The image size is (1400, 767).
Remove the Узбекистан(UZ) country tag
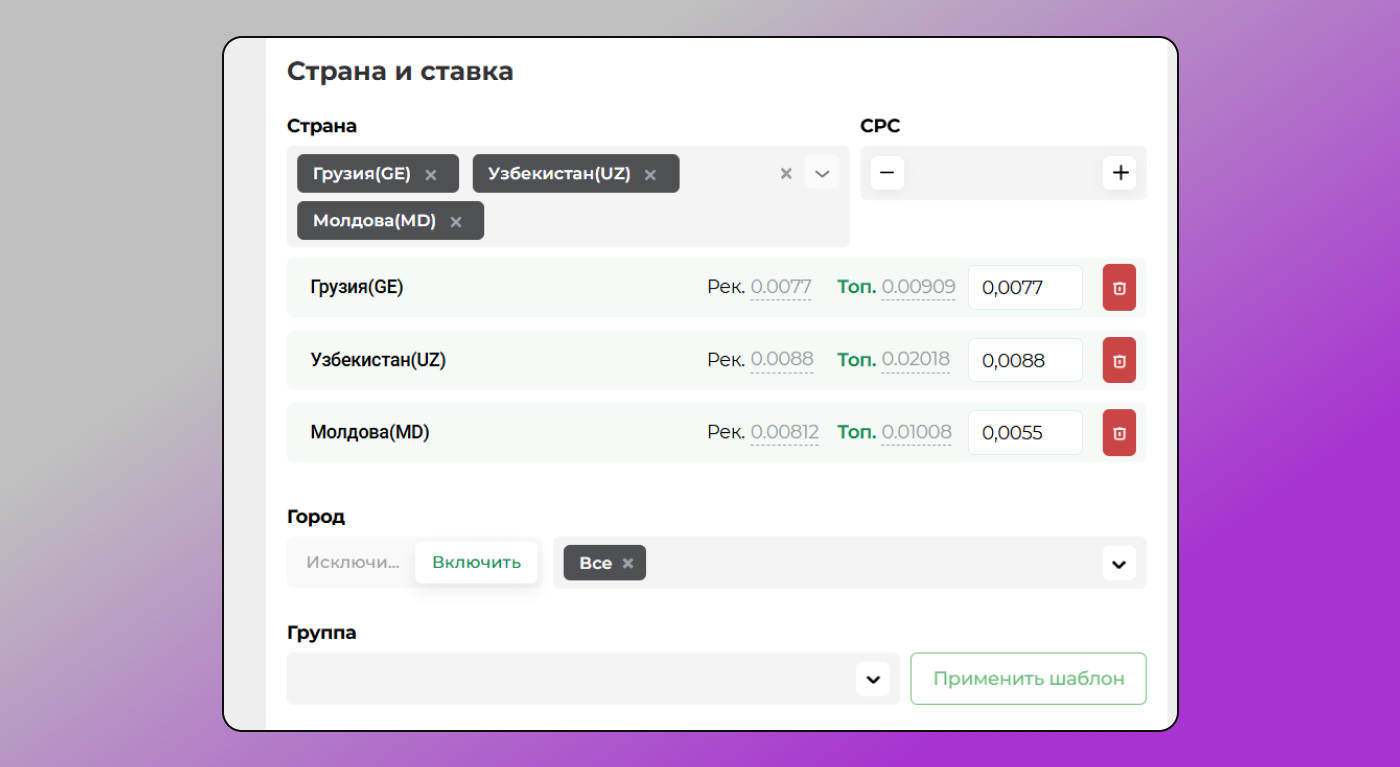650,173
